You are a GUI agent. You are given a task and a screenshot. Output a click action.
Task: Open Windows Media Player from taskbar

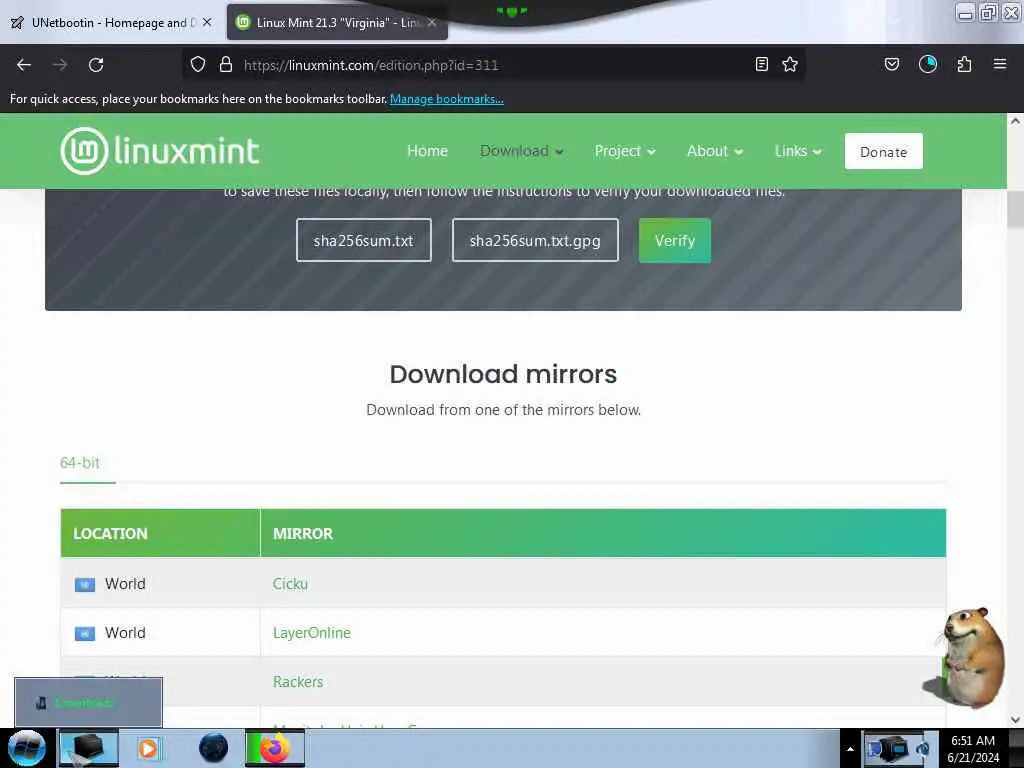pyautogui.click(x=148, y=748)
